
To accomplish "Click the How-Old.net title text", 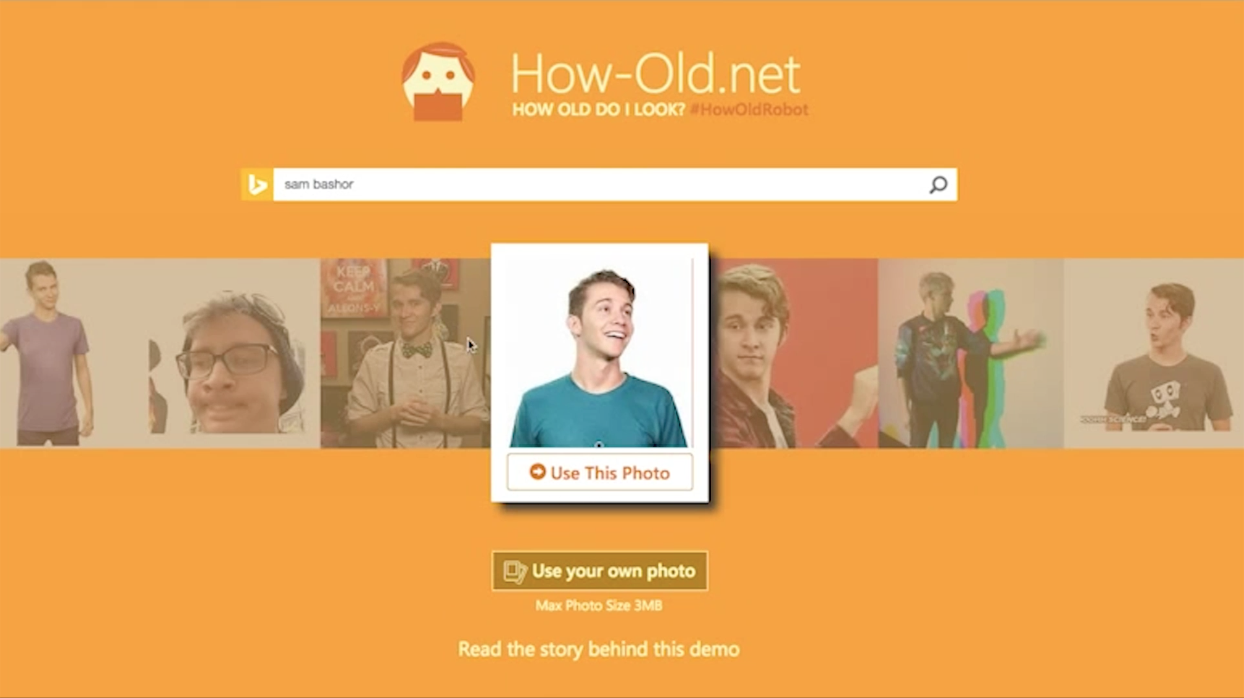I will 656,74.
